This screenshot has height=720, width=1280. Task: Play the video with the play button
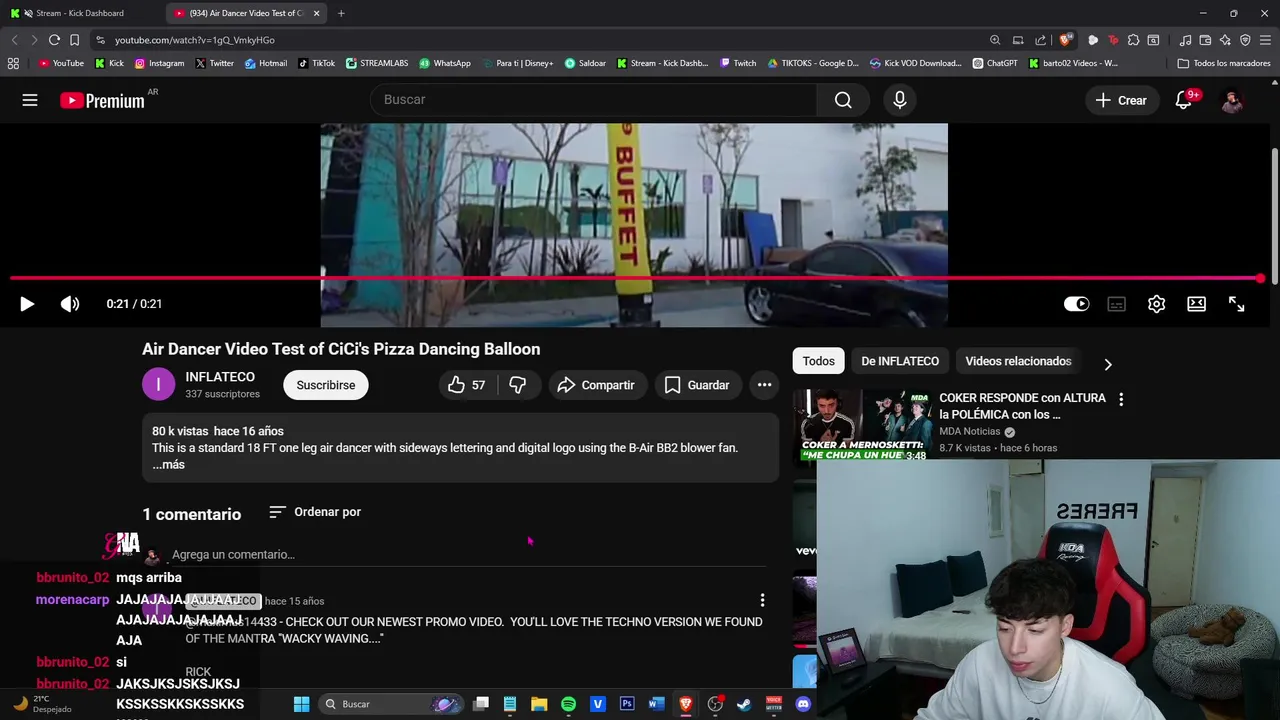click(x=27, y=304)
